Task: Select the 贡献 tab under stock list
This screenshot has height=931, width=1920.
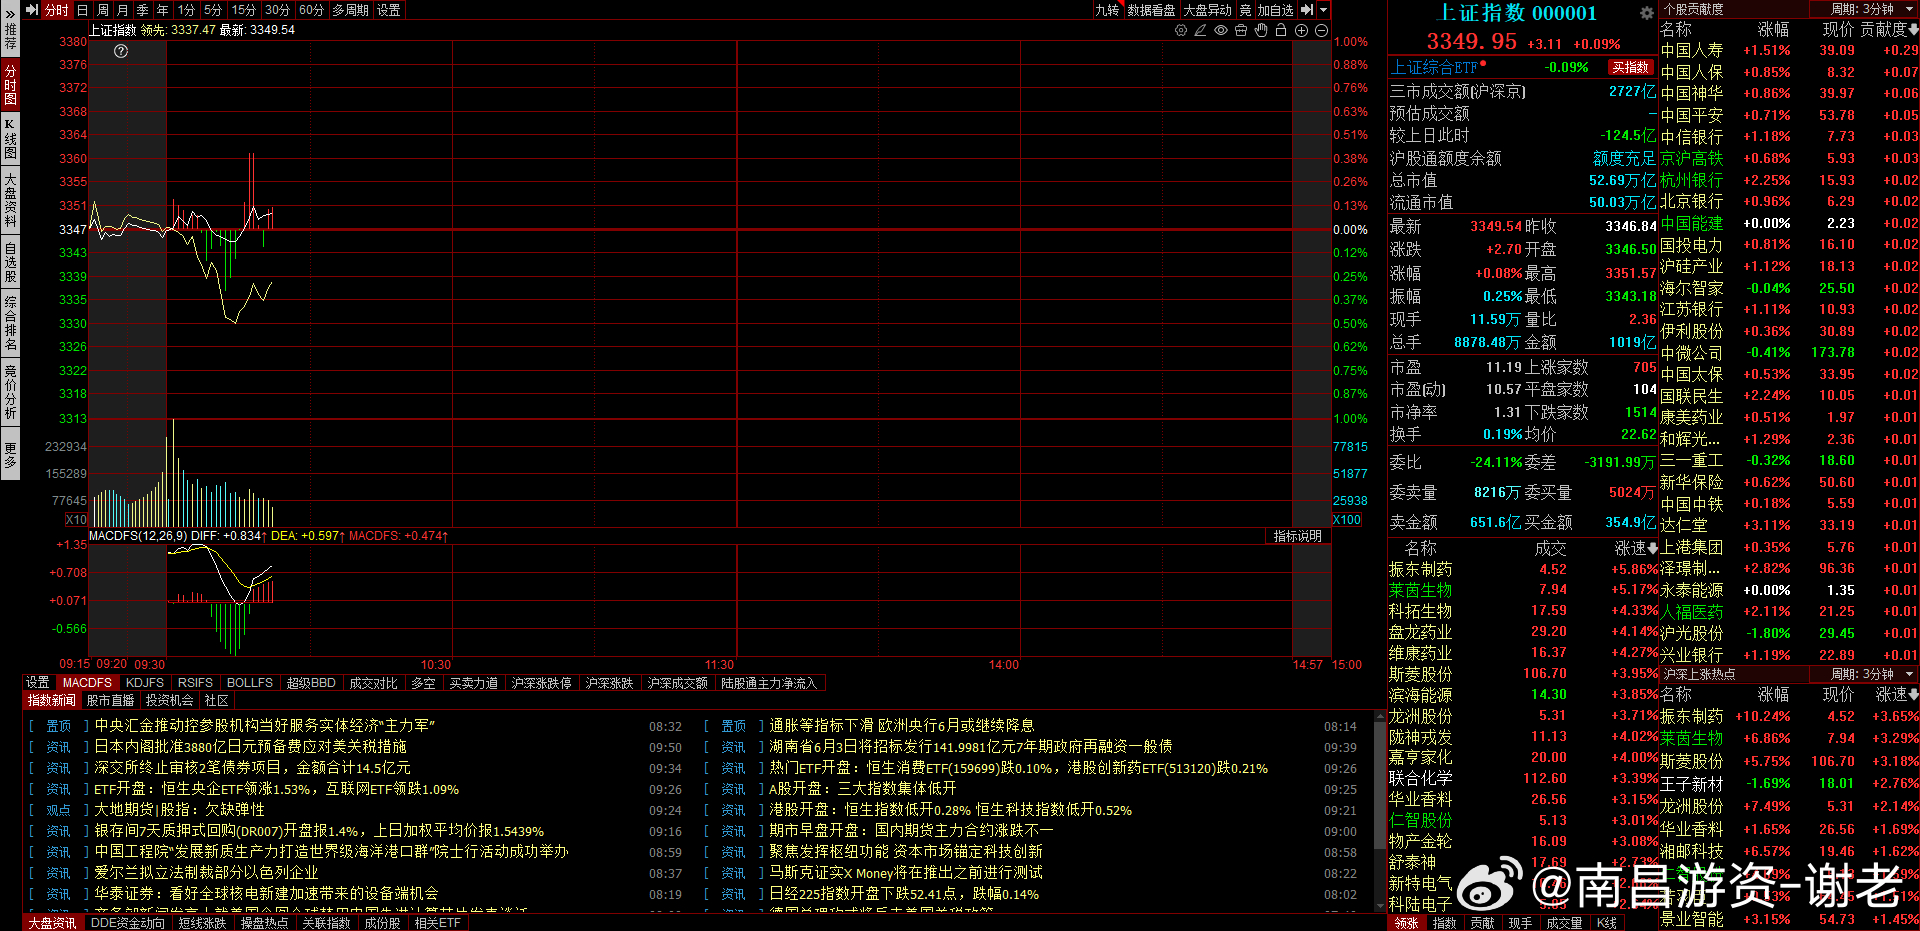Action: [x=1482, y=923]
